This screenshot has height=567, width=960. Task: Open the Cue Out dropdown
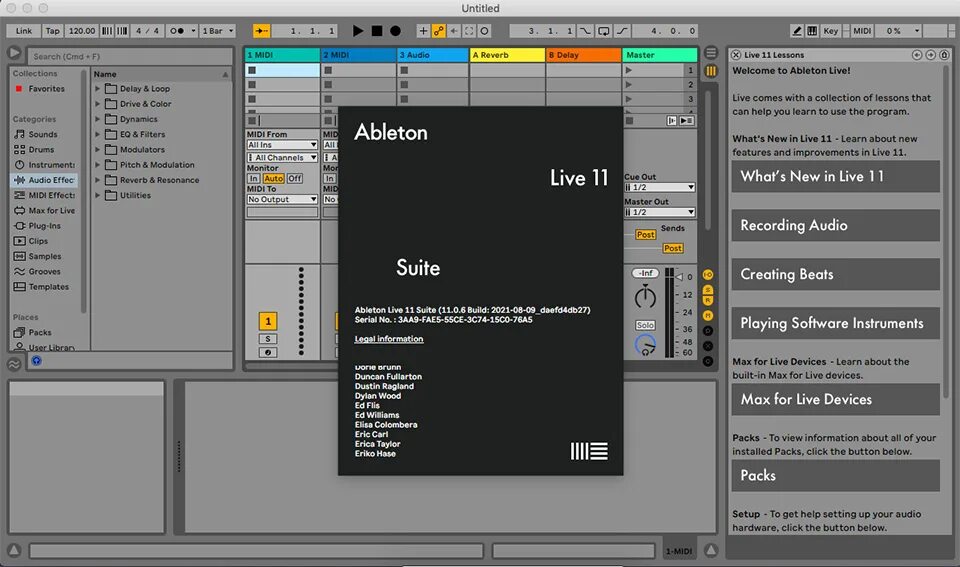tap(659, 187)
